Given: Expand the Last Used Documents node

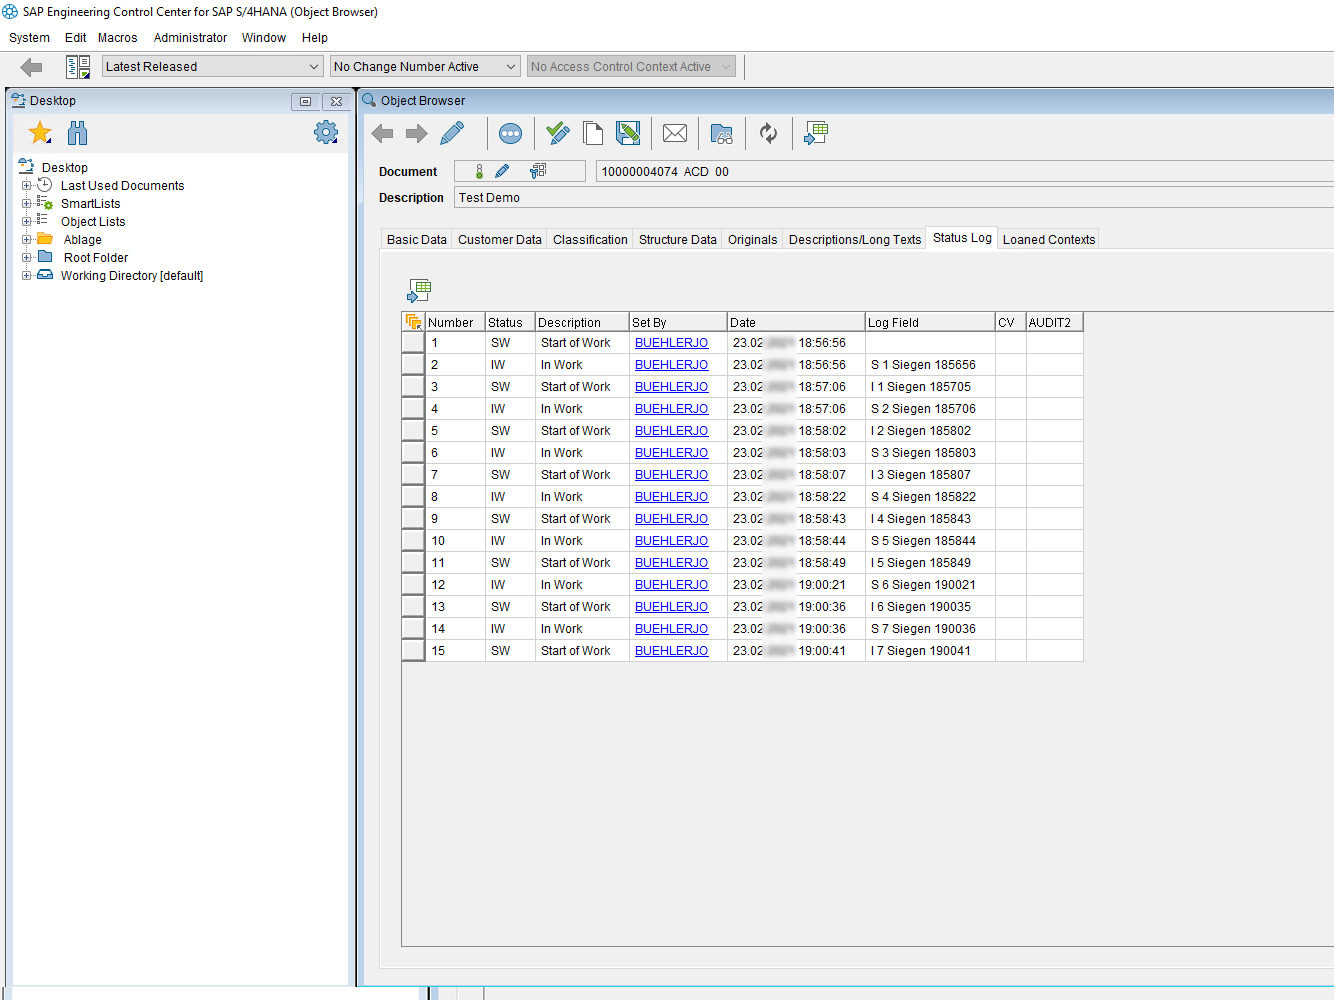Looking at the screenshot, I should click(27, 186).
